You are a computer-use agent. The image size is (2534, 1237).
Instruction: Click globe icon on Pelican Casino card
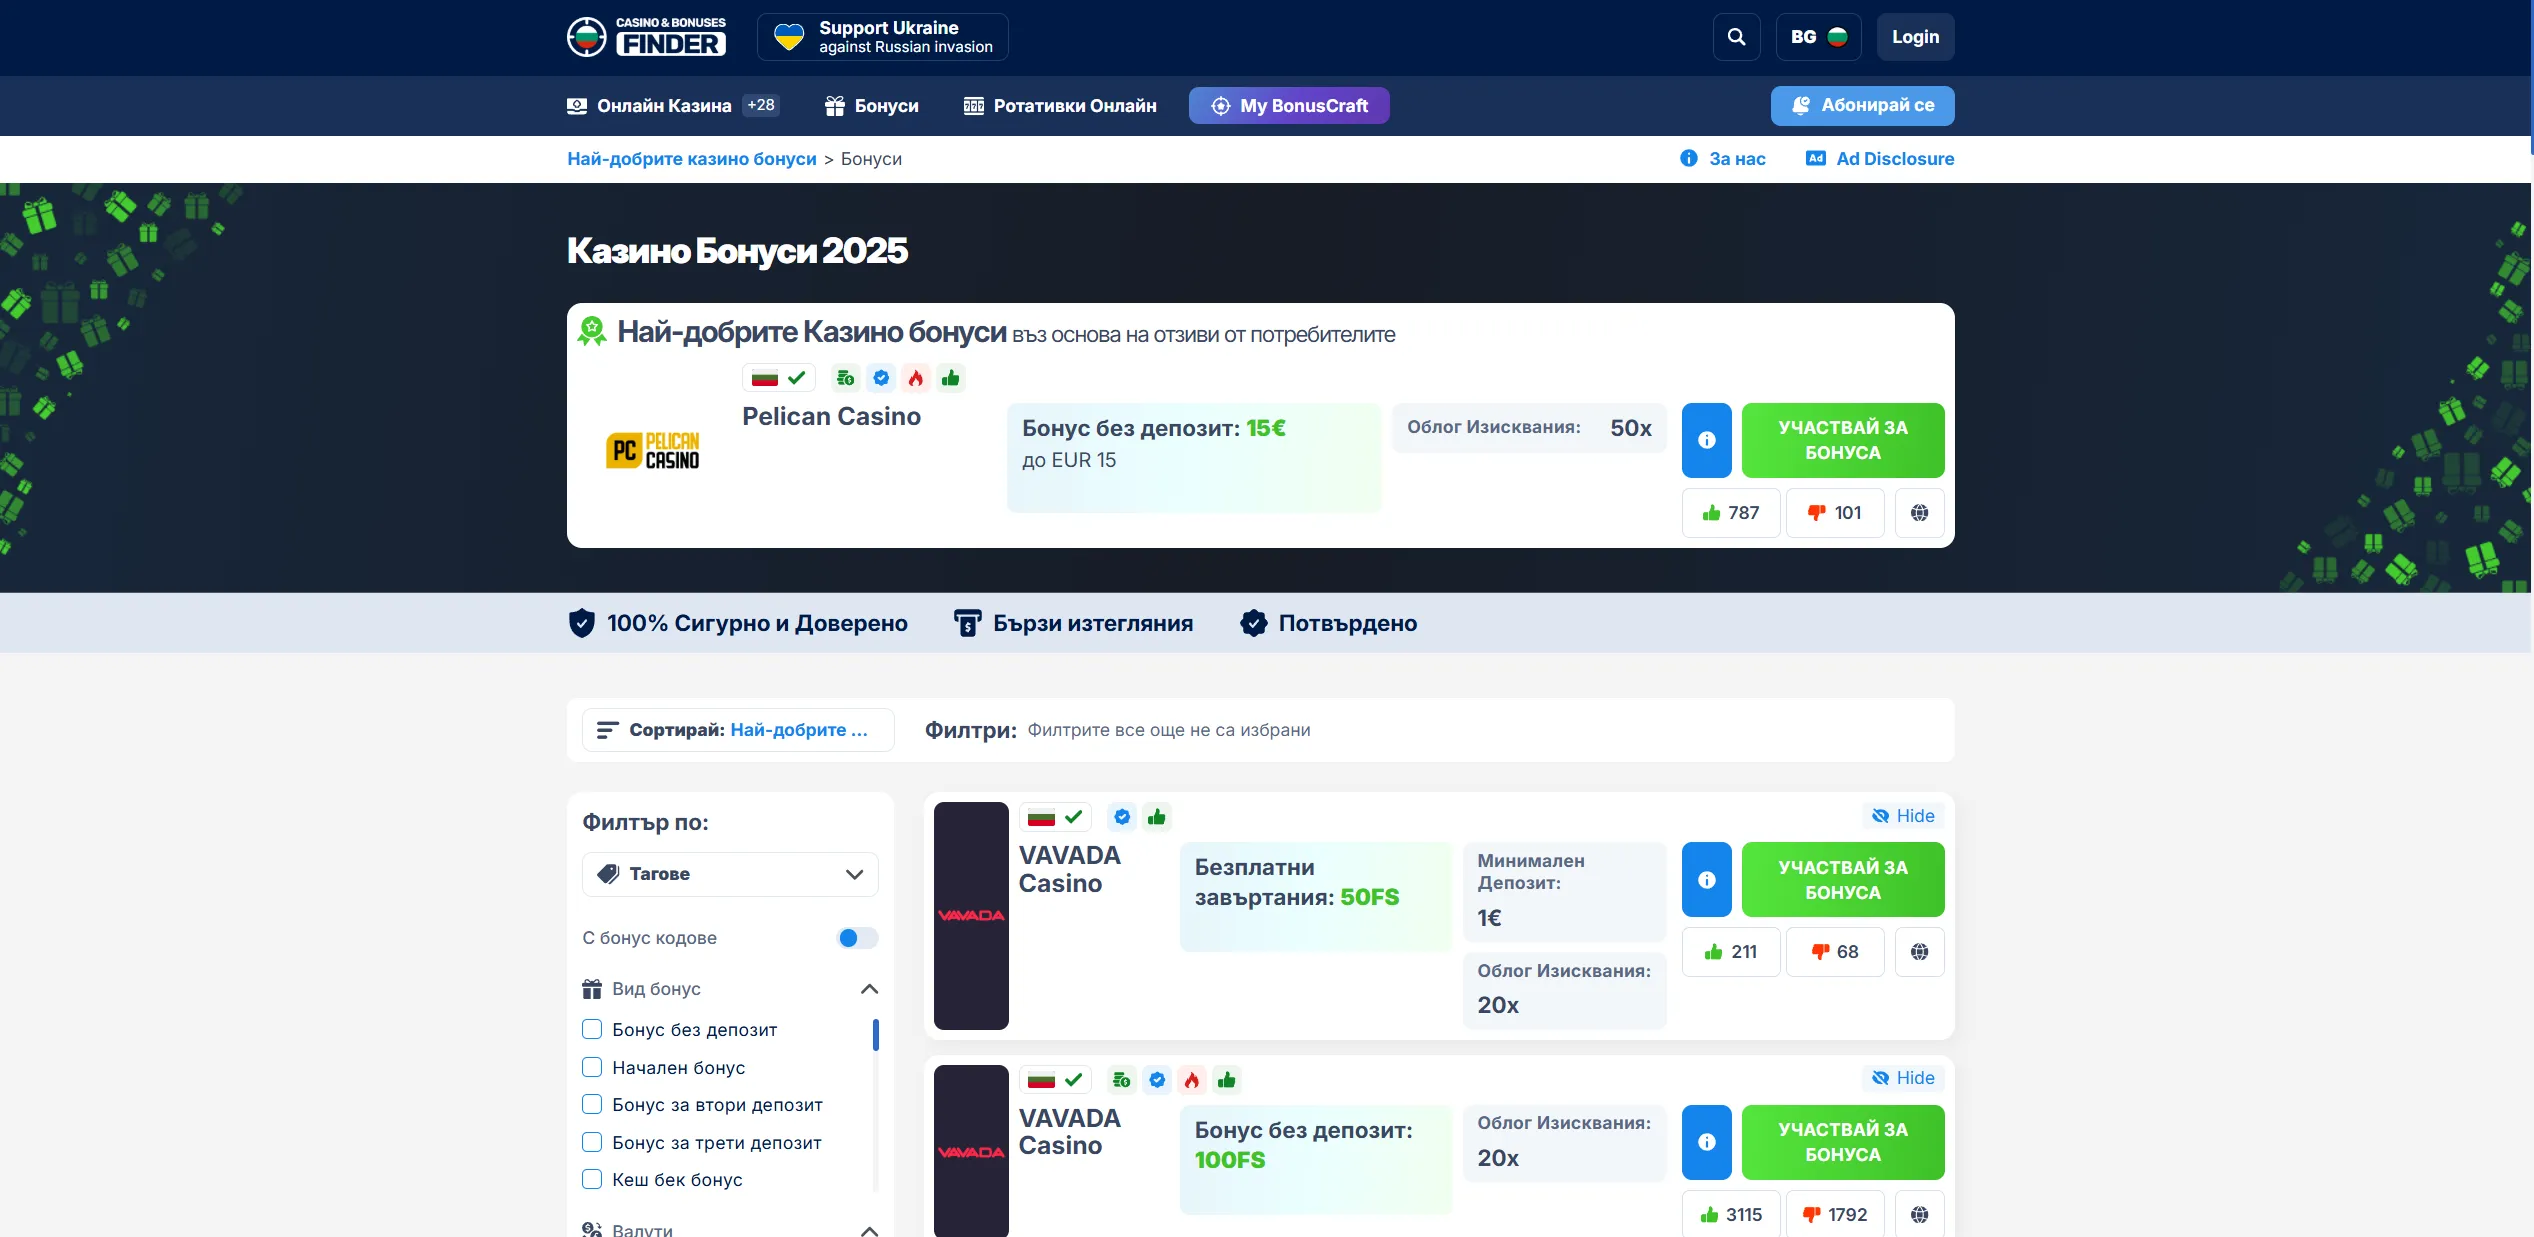pos(1919,513)
